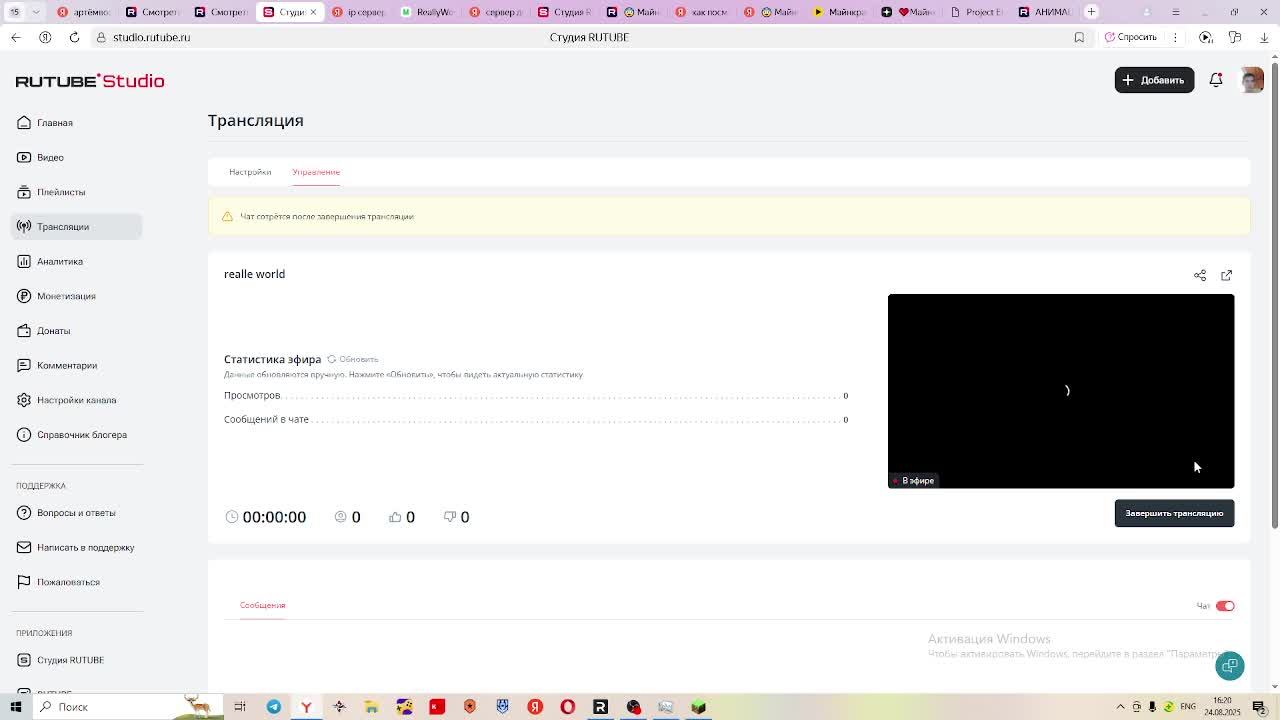Close the active Студия RUTUBE tab
Screen dimensions: 1280x720
pos(313,12)
